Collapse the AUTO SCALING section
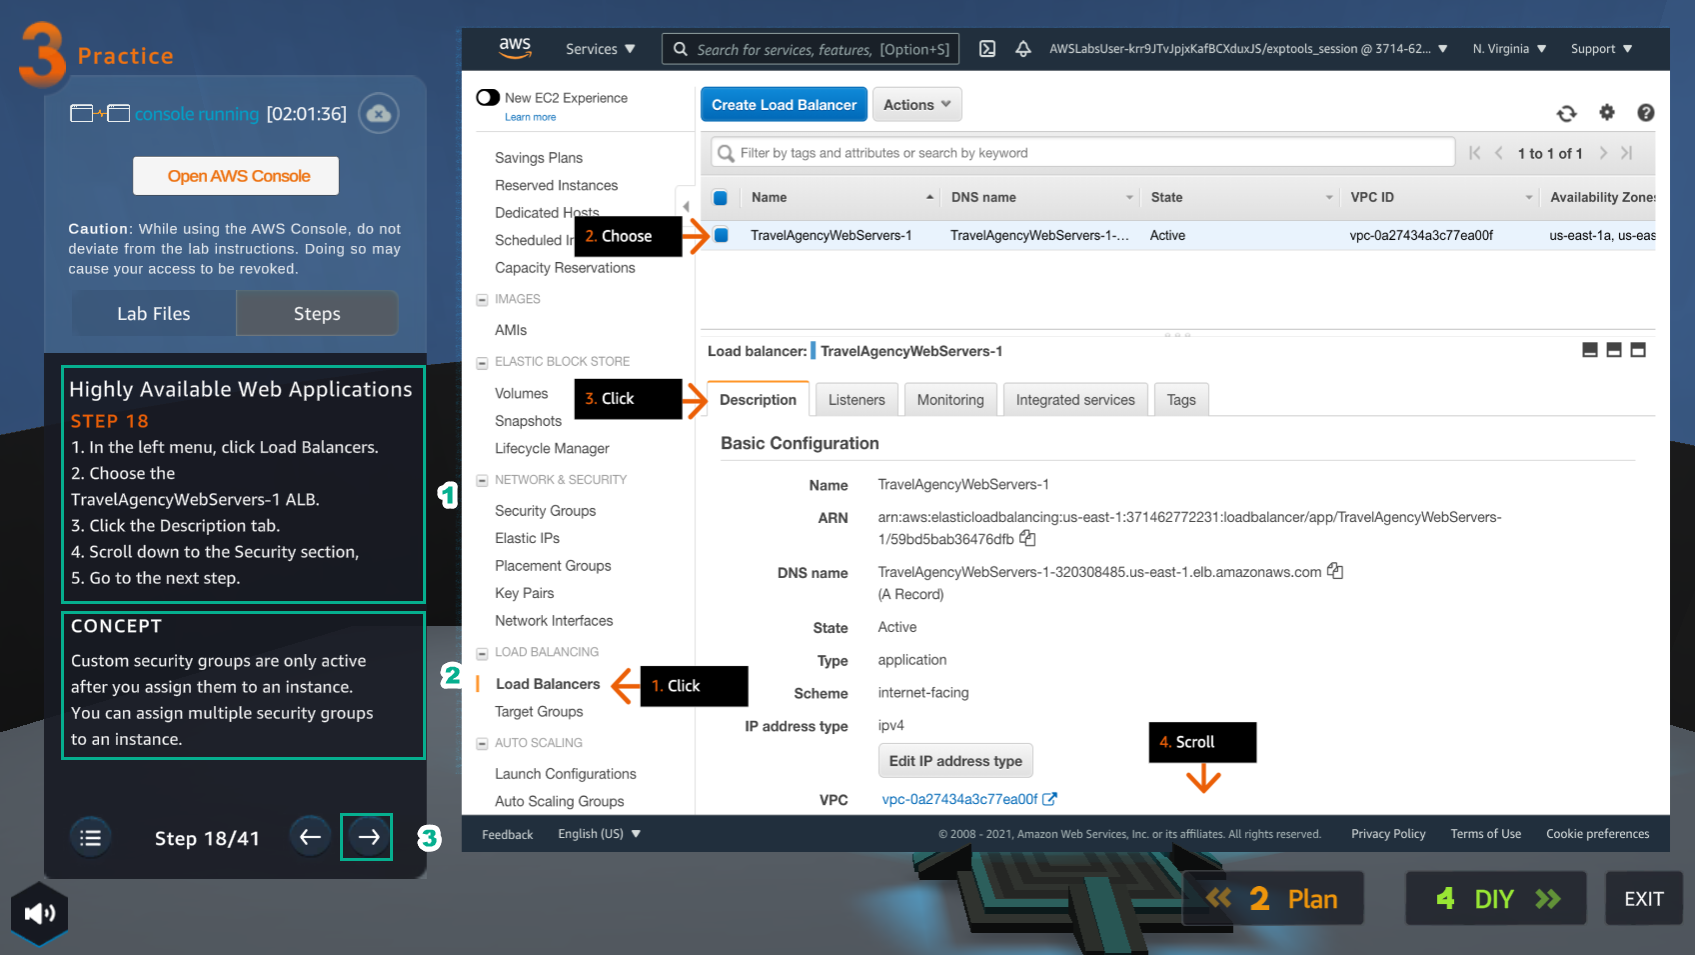 [x=482, y=744]
